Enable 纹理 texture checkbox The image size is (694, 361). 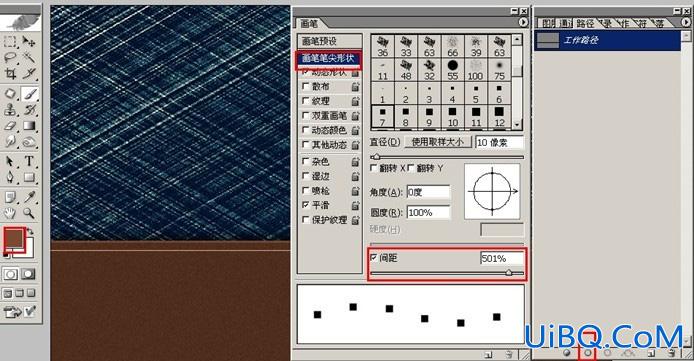tap(305, 100)
